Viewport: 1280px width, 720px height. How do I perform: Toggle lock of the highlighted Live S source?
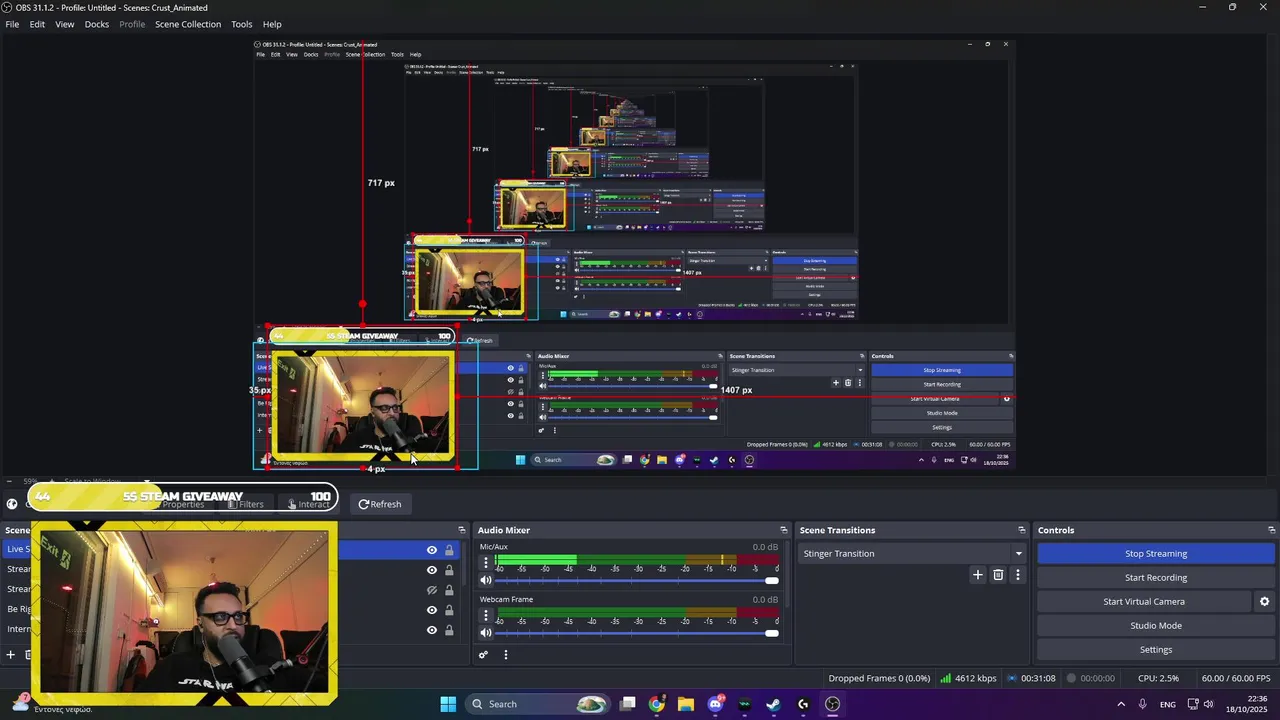pyautogui.click(x=449, y=550)
